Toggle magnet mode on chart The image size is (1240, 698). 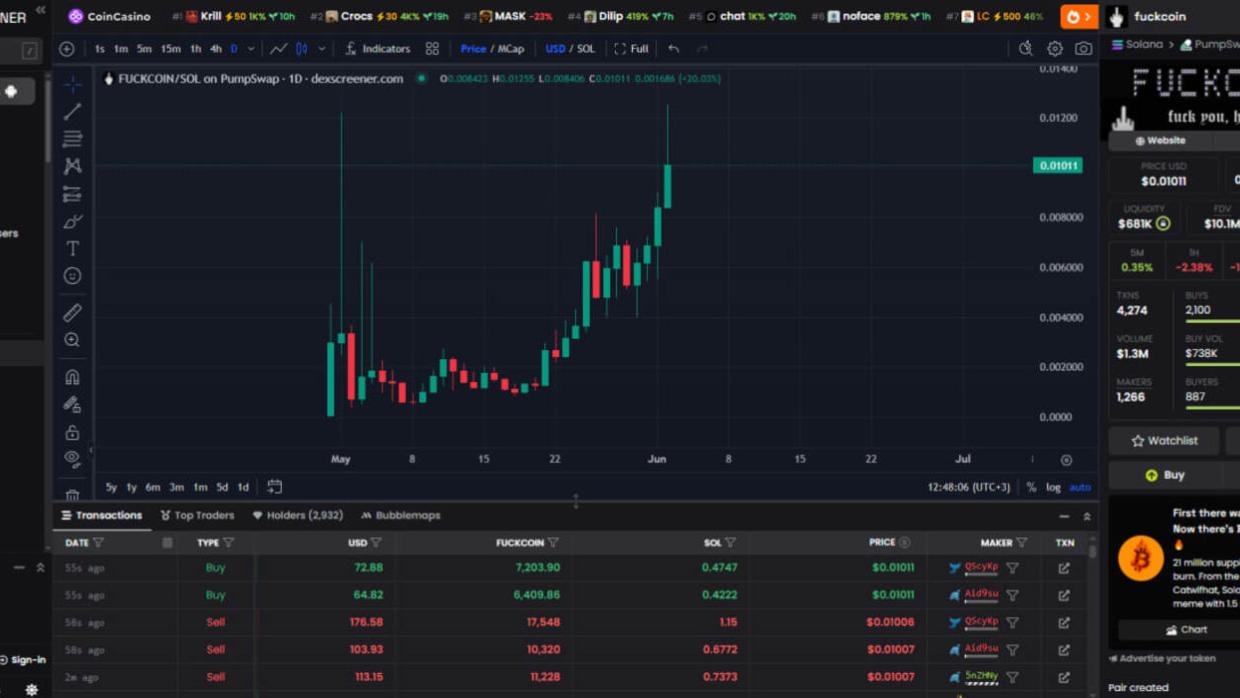pos(72,377)
